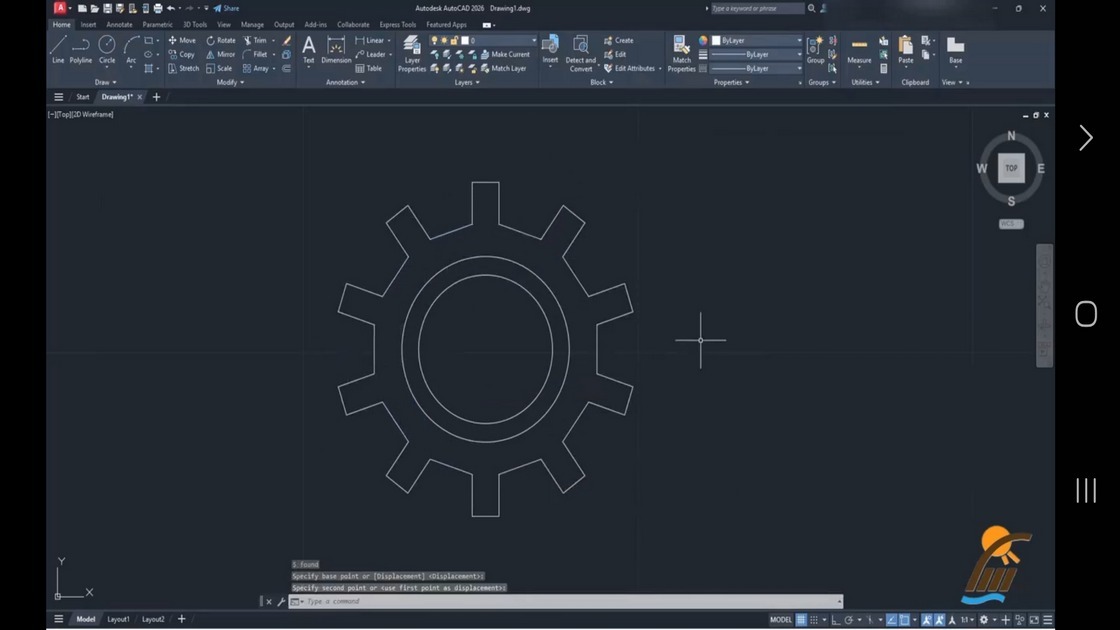Select the Measure utility
This screenshot has width=1120, height=630.
[859, 51]
